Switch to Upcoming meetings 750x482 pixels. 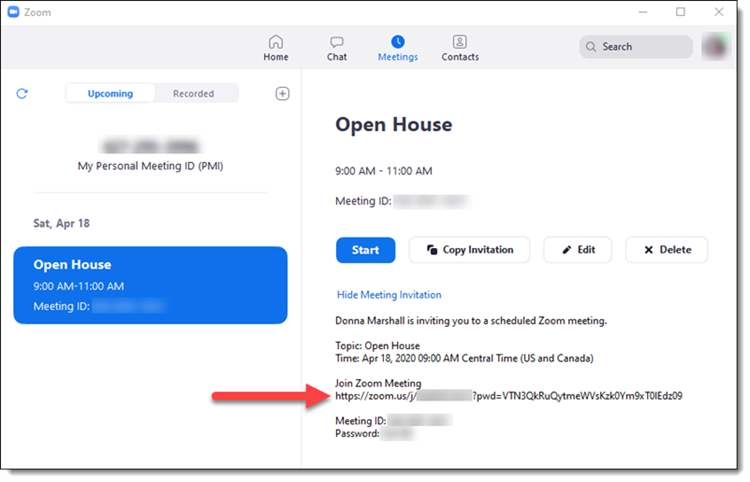(x=110, y=93)
